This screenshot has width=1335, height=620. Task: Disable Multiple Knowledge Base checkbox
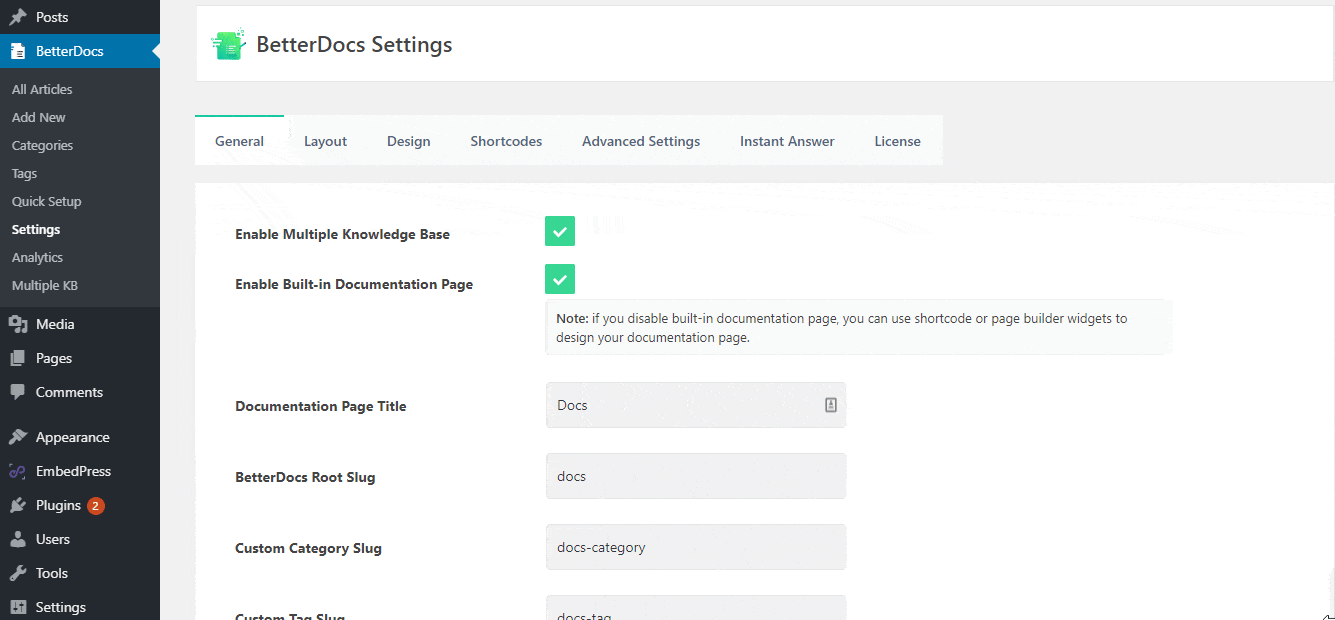[560, 231]
